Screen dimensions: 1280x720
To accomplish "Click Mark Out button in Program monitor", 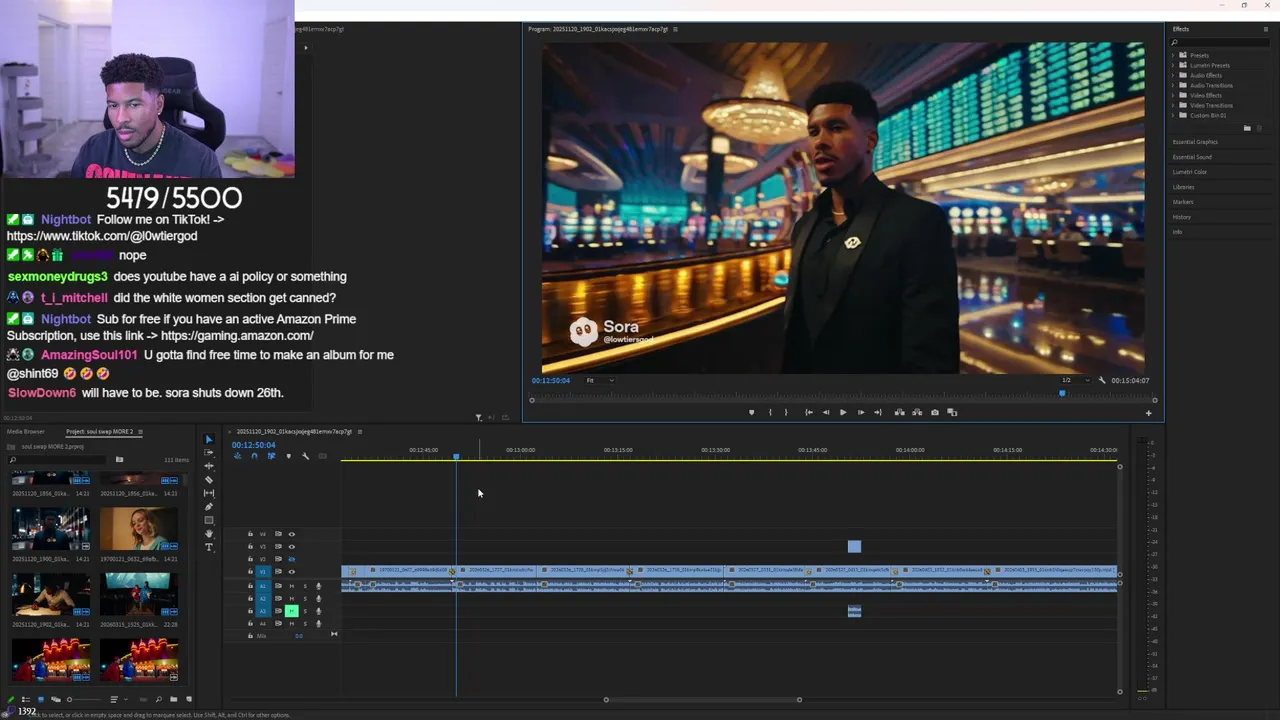I will 786,412.
